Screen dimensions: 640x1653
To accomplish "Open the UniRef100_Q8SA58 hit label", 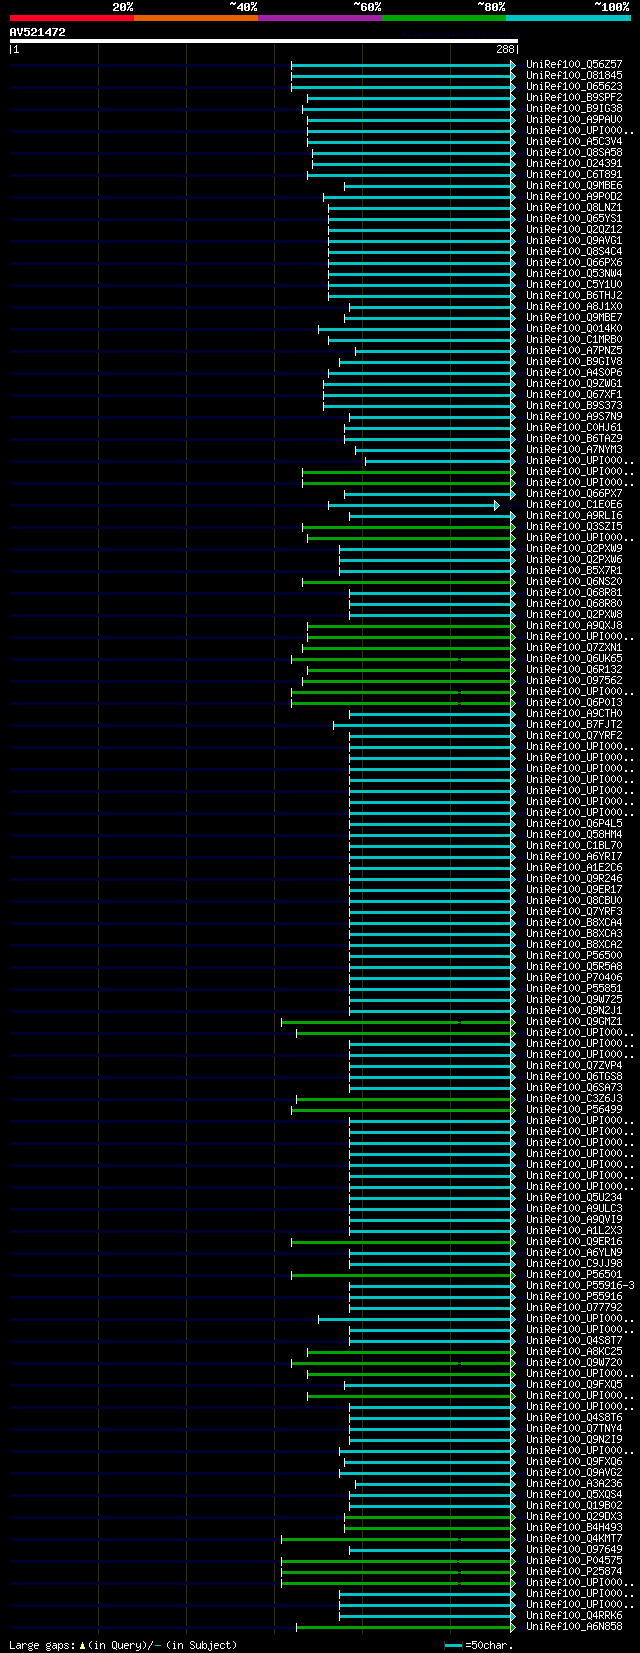I will point(574,152).
